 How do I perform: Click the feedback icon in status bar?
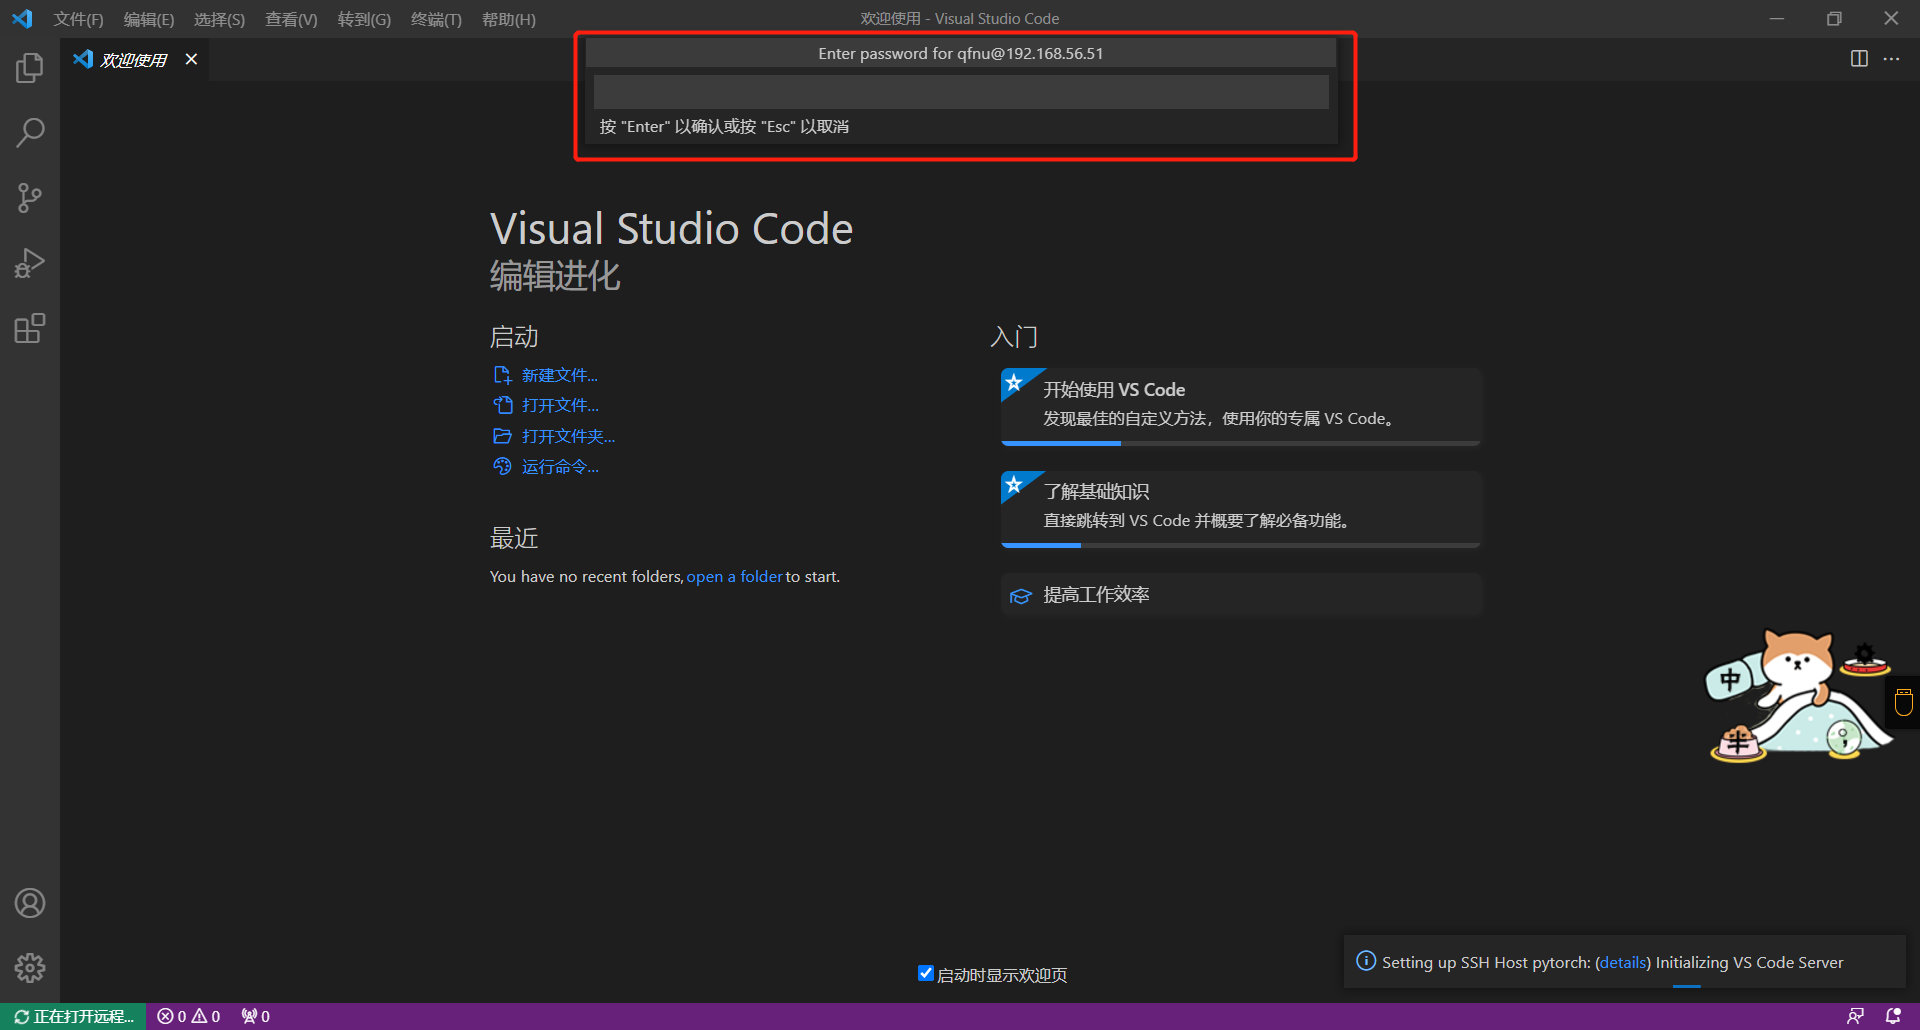tap(1855, 1016)
